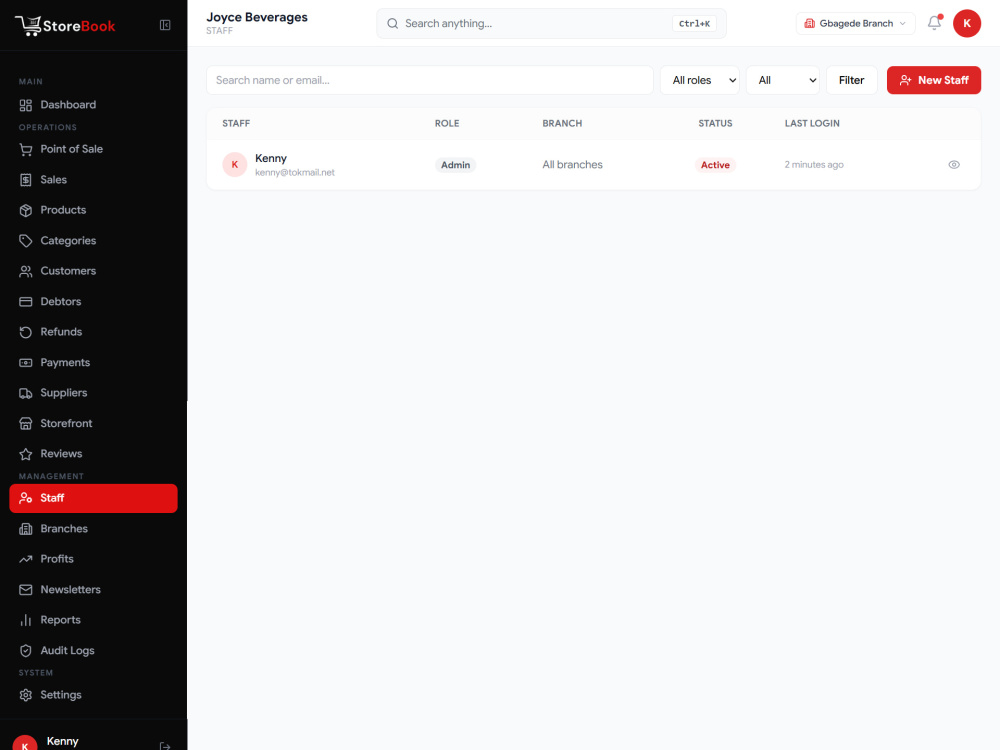Open the Storefront page link
This screenshot has height=750, width=1000.
tap(93, 423)
